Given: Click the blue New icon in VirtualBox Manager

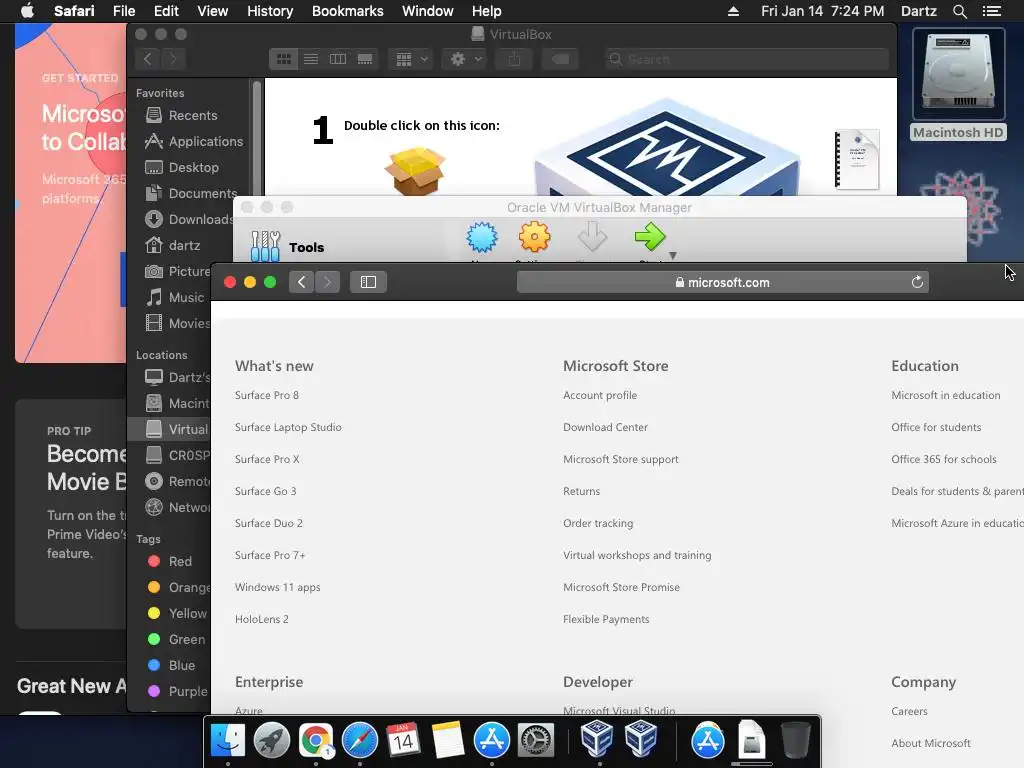Looking at the screenshot, I should coord(482,238).
